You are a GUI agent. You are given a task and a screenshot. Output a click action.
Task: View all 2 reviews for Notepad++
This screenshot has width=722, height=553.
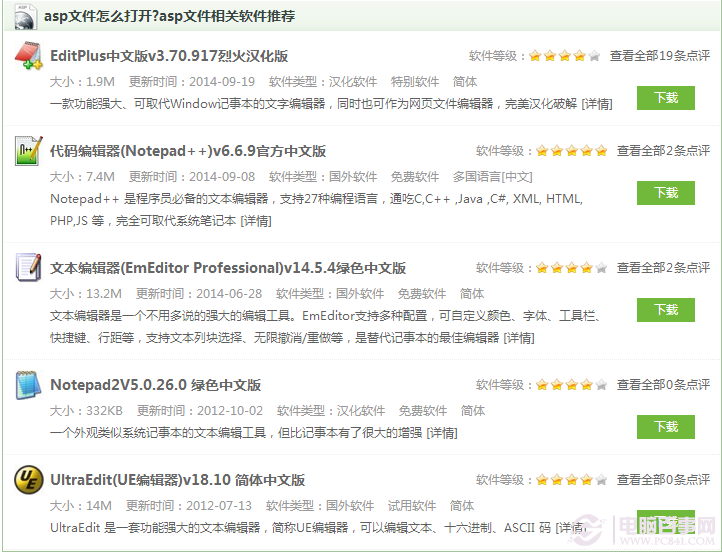[x=664, y=151]
